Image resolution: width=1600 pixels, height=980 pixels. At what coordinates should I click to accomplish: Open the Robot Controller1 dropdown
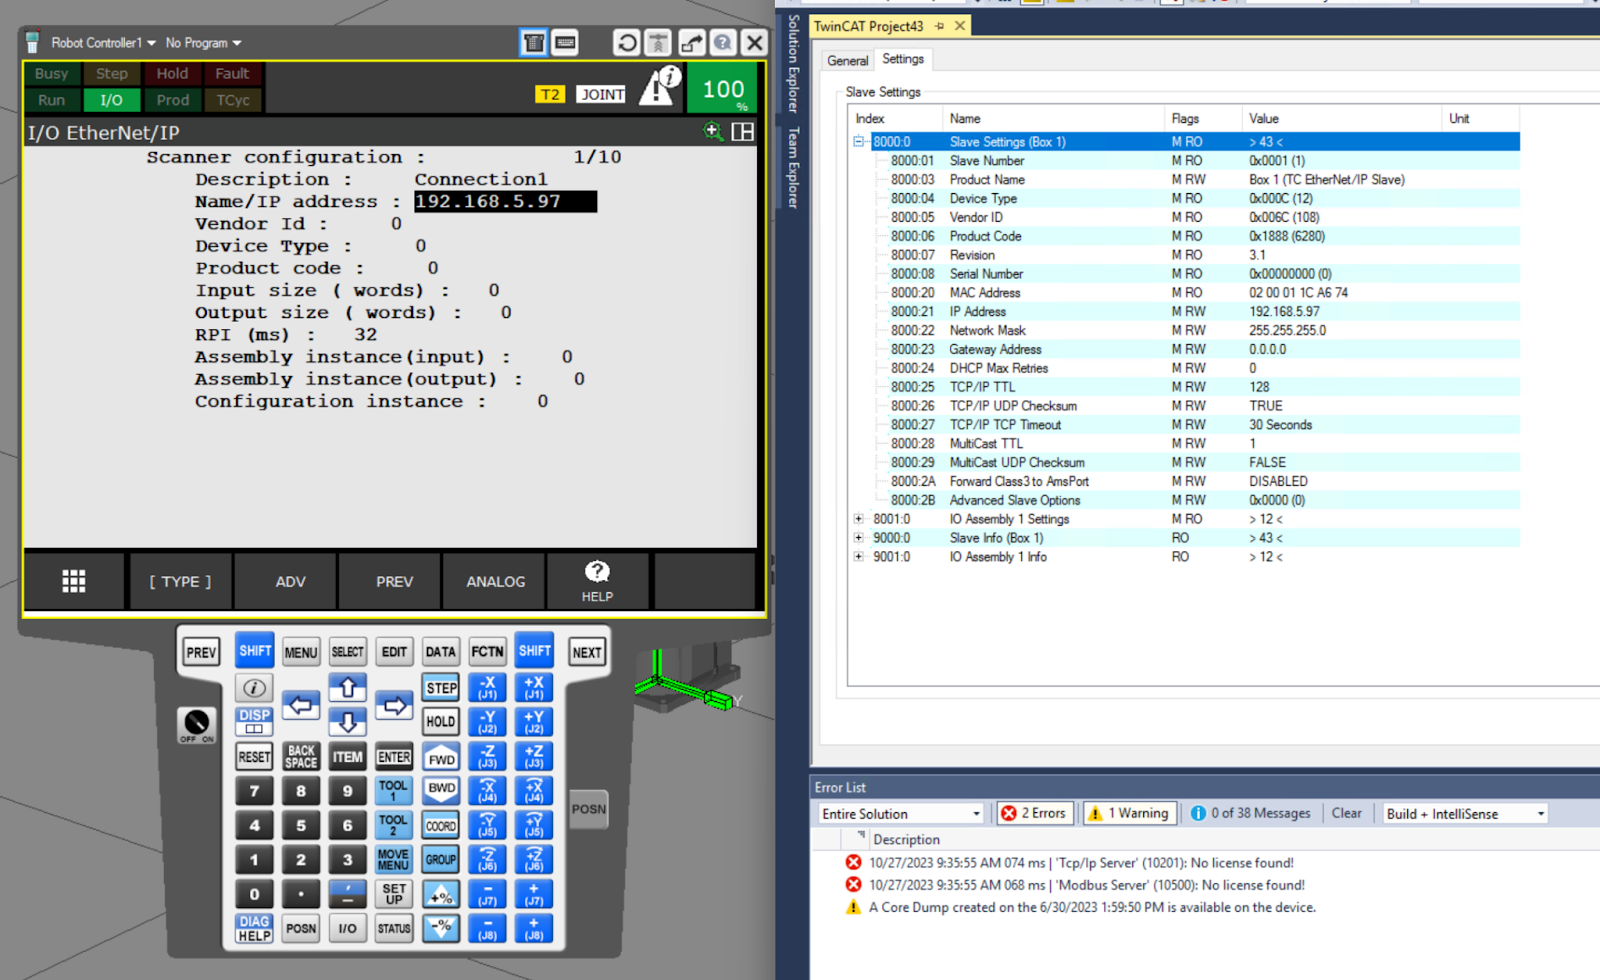(103, 43)
